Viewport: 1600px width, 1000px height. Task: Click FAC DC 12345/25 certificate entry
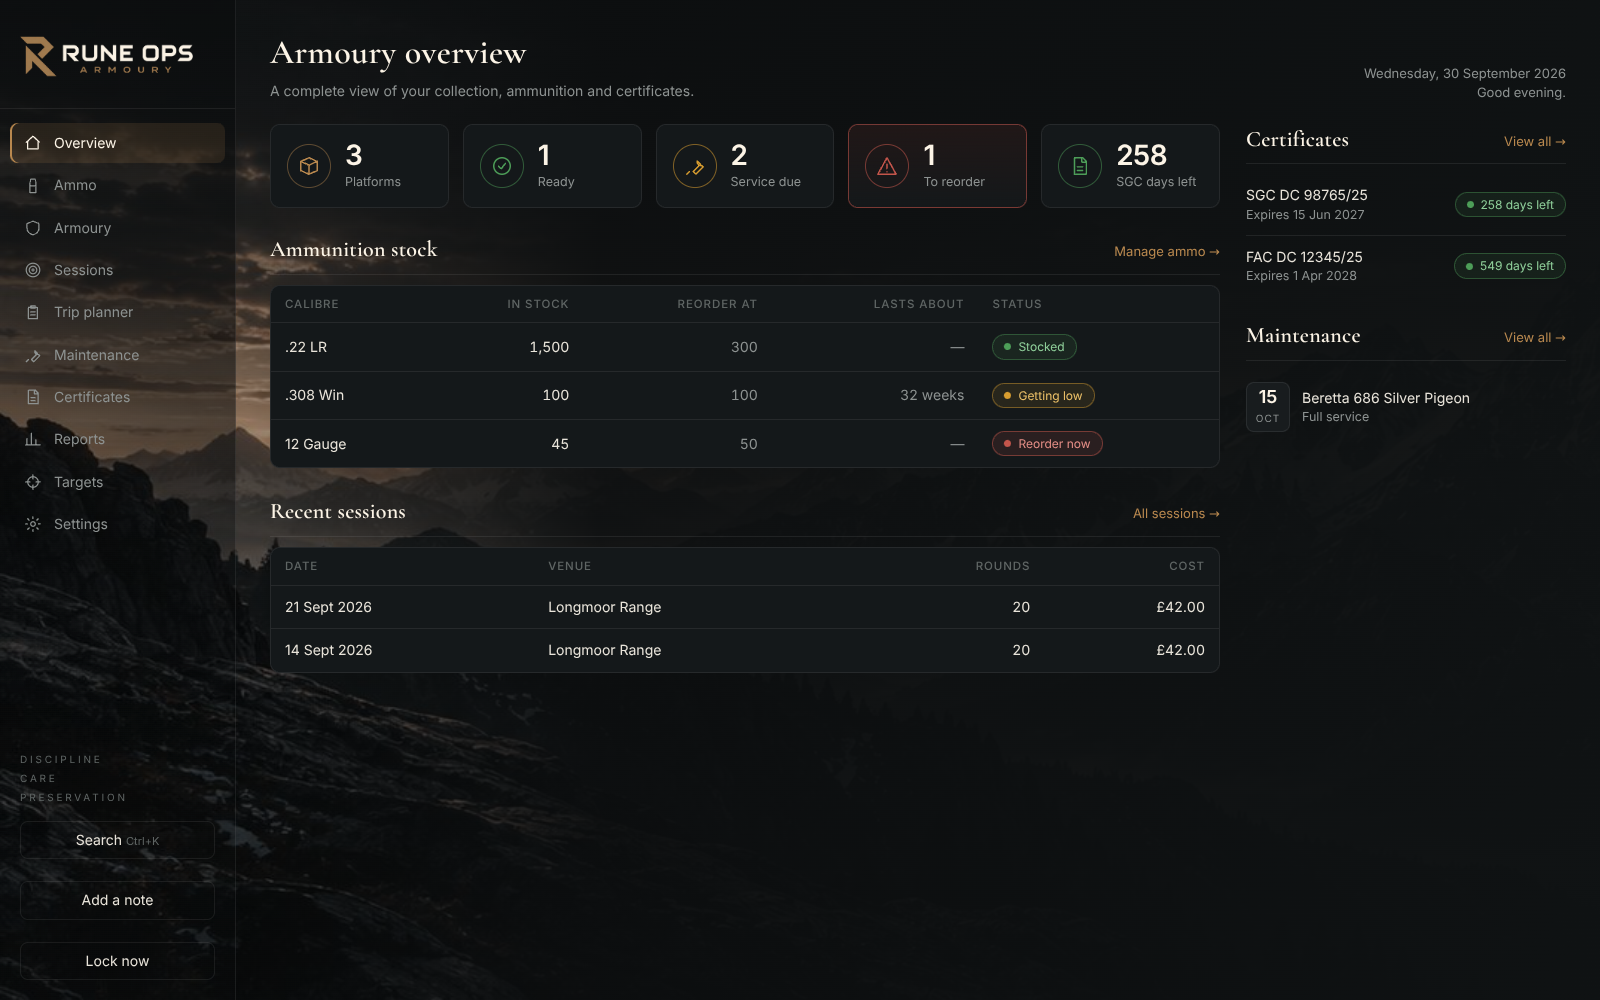(1406, 266)
